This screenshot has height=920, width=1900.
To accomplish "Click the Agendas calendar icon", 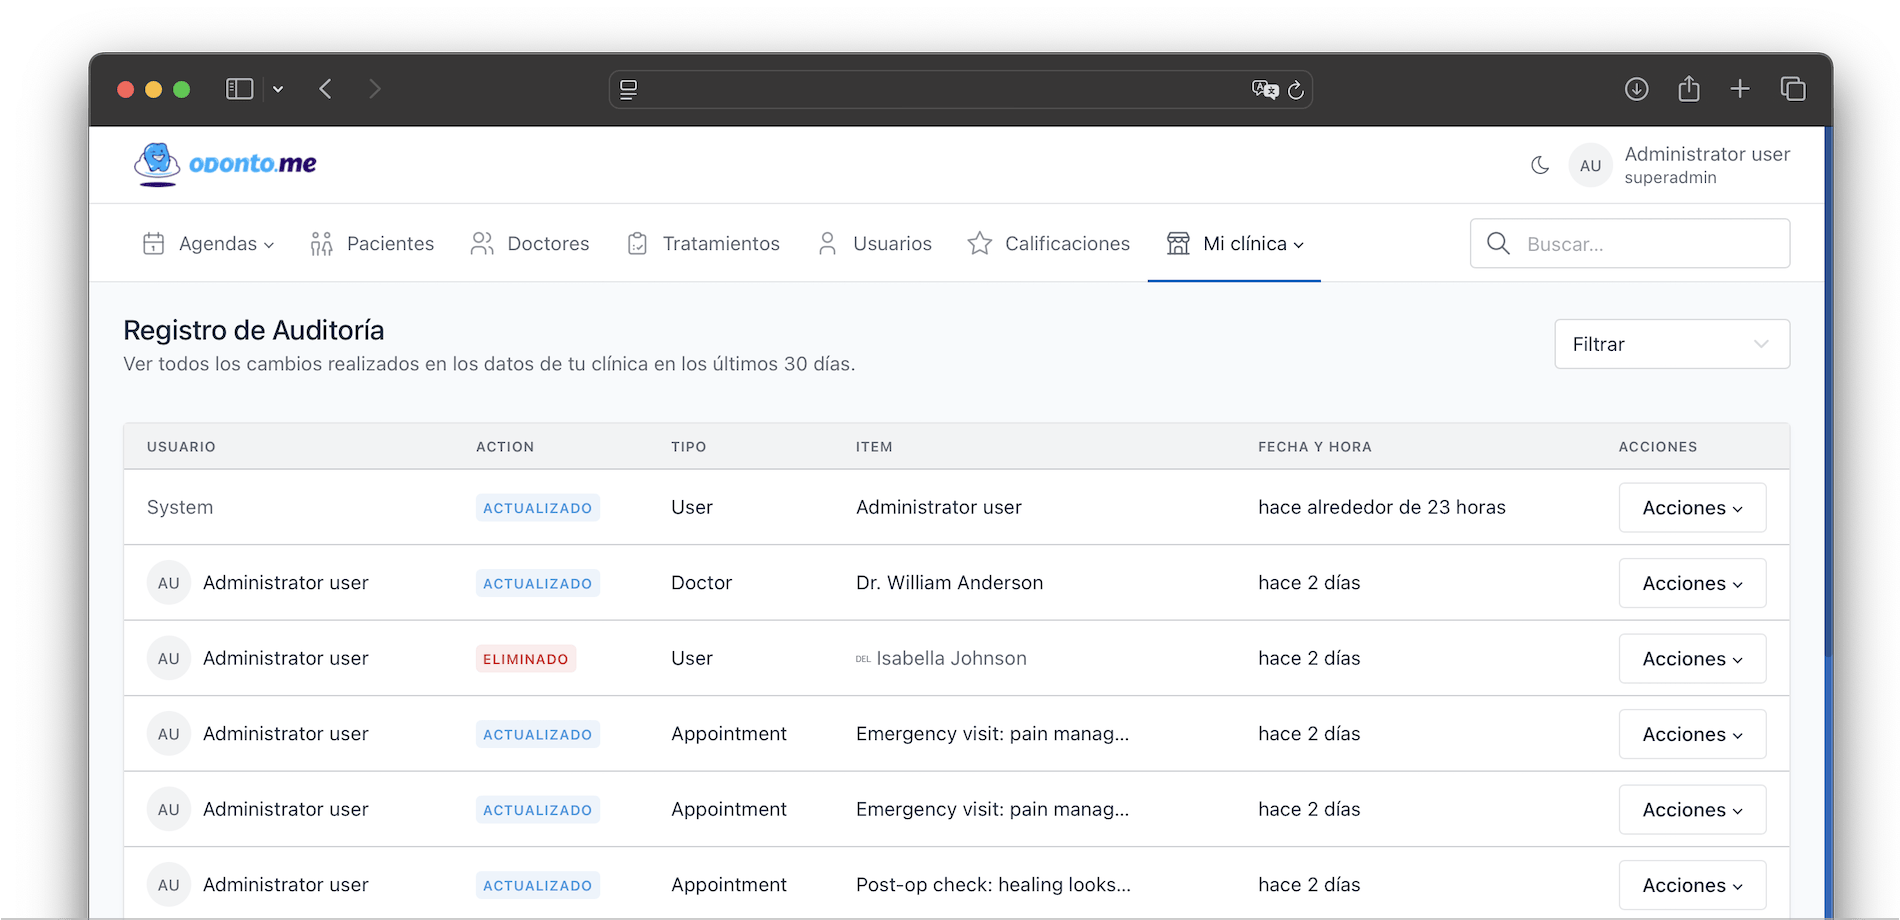I will click(x=153, y=244).
